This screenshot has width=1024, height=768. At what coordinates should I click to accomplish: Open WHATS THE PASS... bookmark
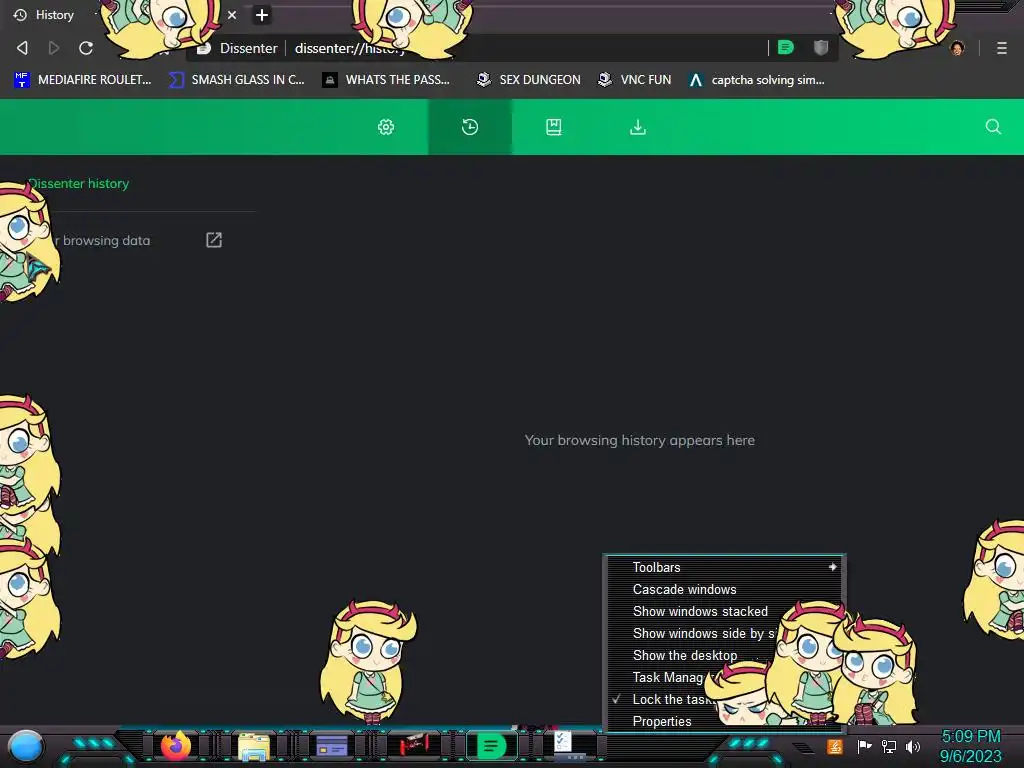click(x=387, y=80)
